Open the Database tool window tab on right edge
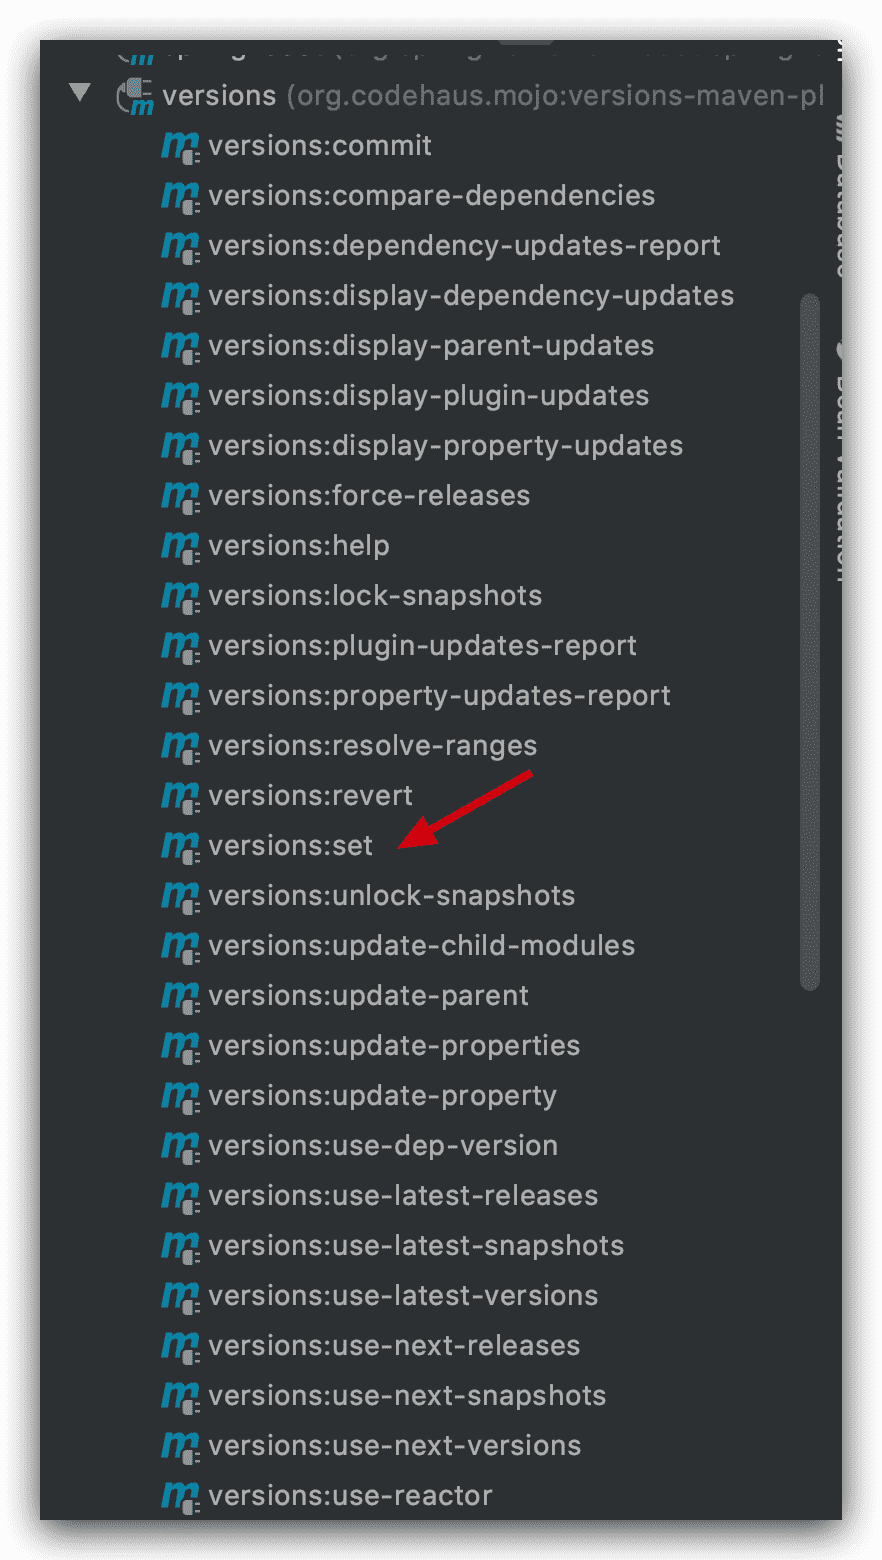Screen dimensions: 882x1560 [838, 200]
